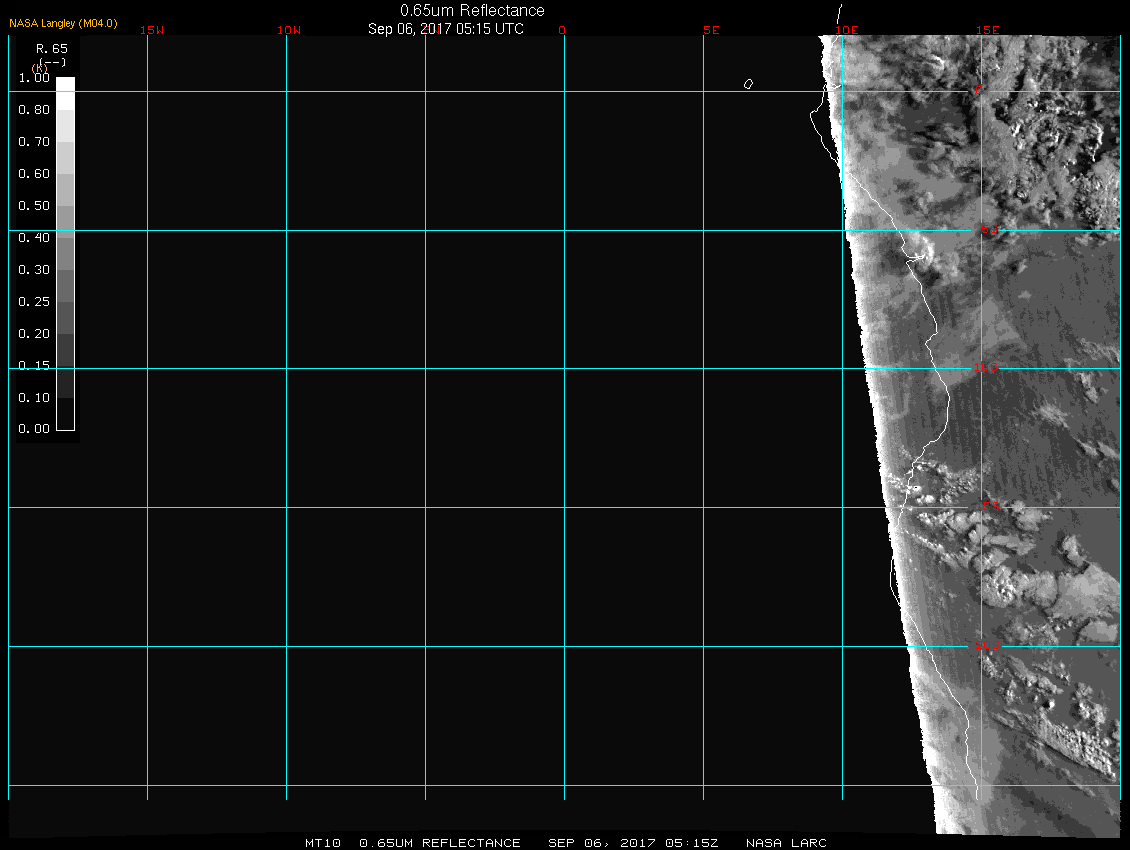Click the MT10 text in the footer
This screenshot has width=1130, height=850.
coord(322,843)
